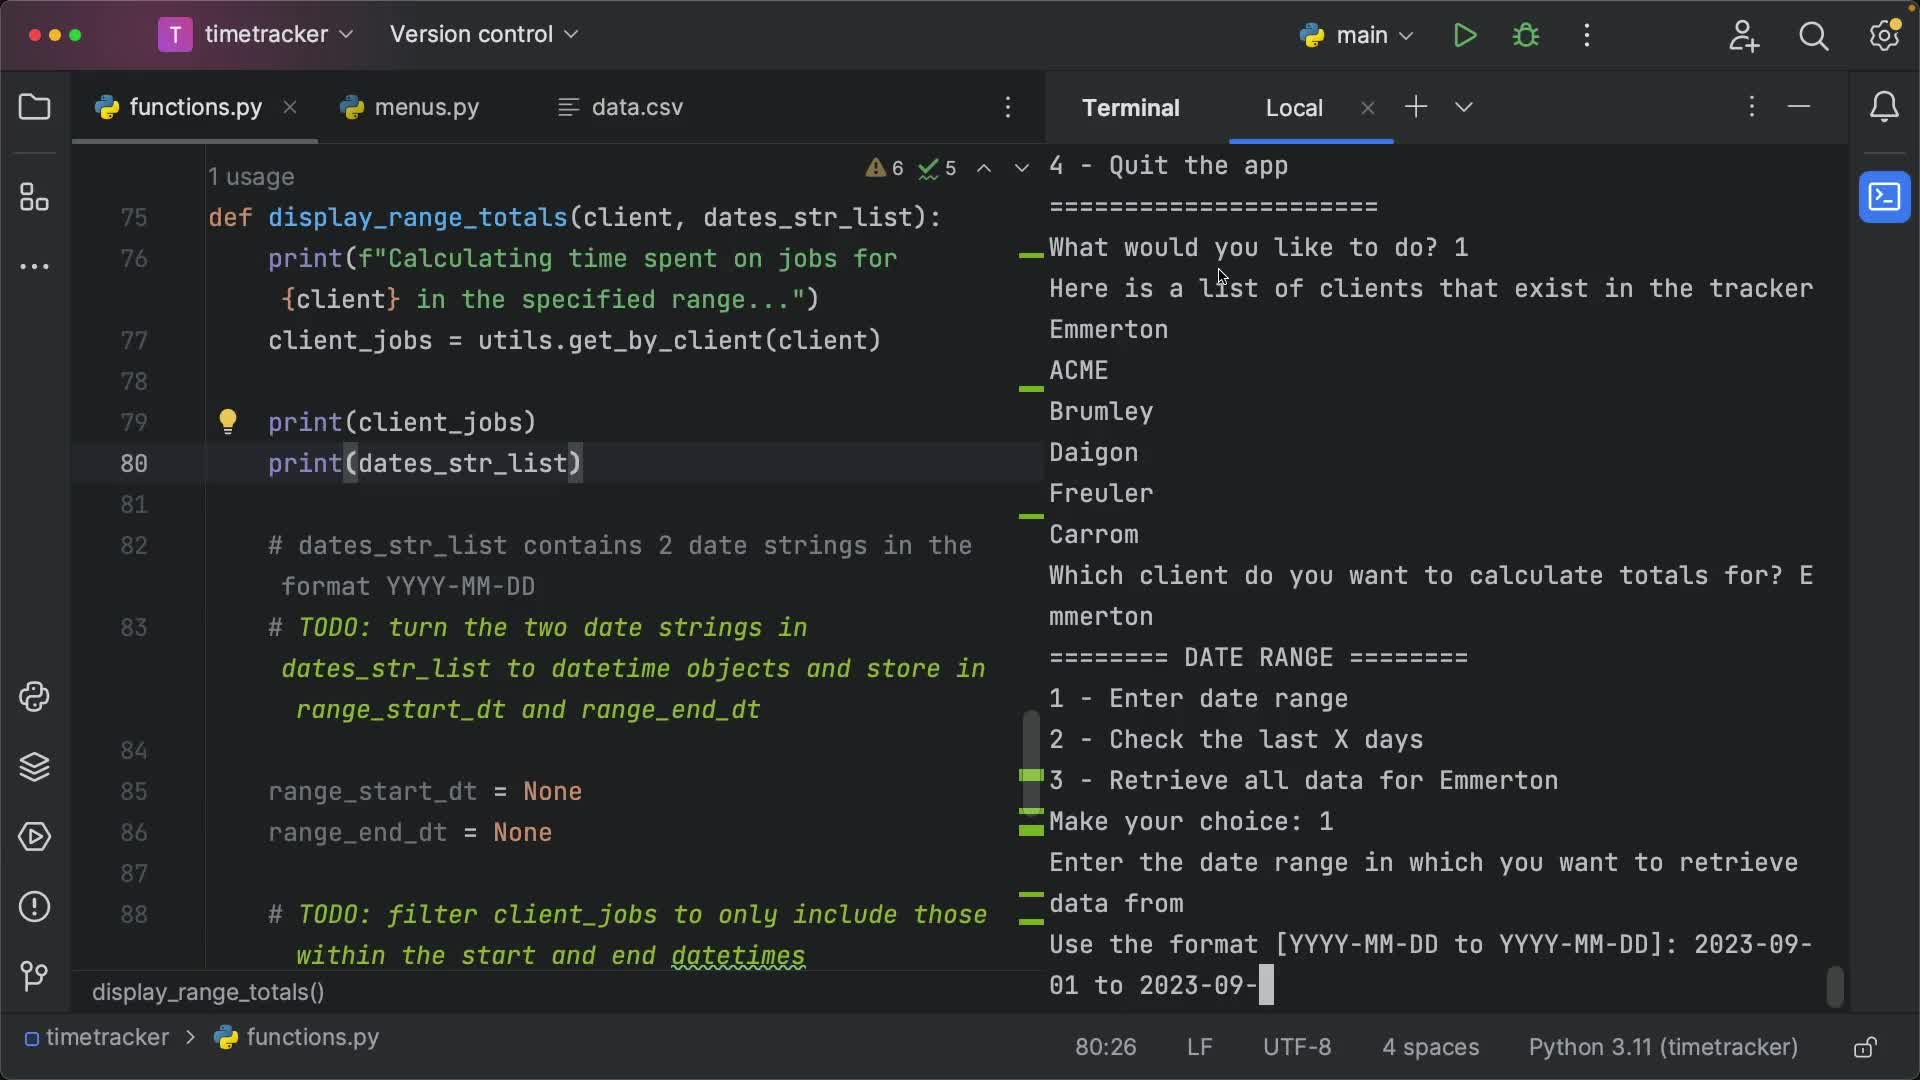1920x1080 pixels.
Task: Open the Python Console tool window
Action: (x=35, y=697)
